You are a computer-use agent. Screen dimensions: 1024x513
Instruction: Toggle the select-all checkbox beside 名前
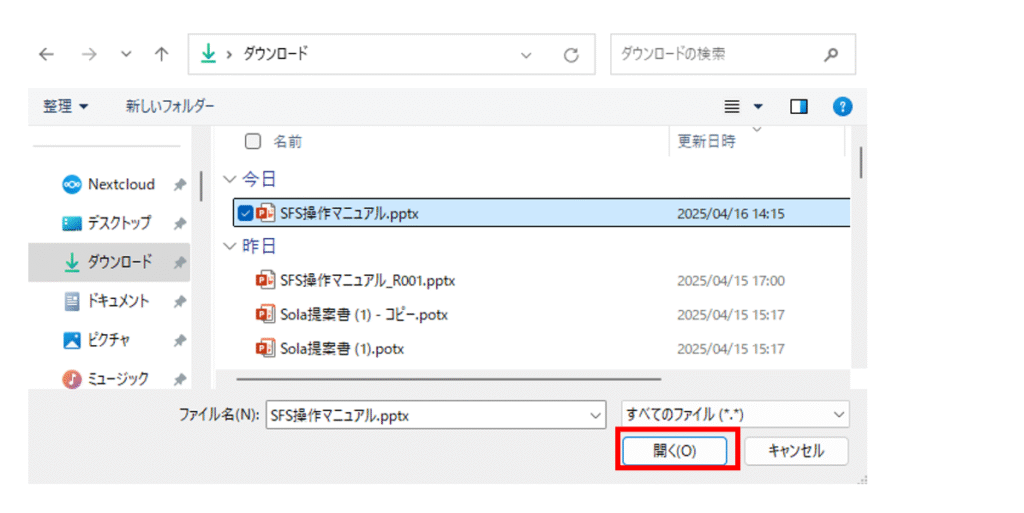(253, 141)
